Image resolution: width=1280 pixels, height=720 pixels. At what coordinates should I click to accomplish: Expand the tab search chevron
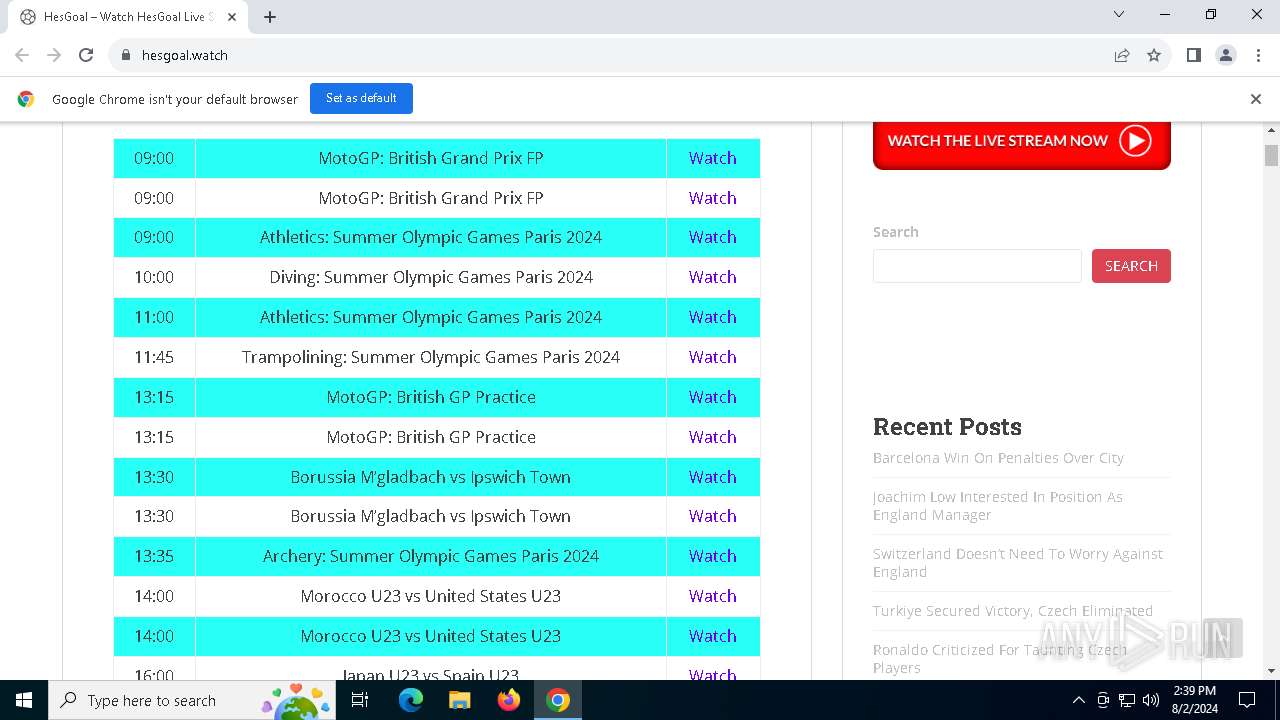coord(1119,14)
